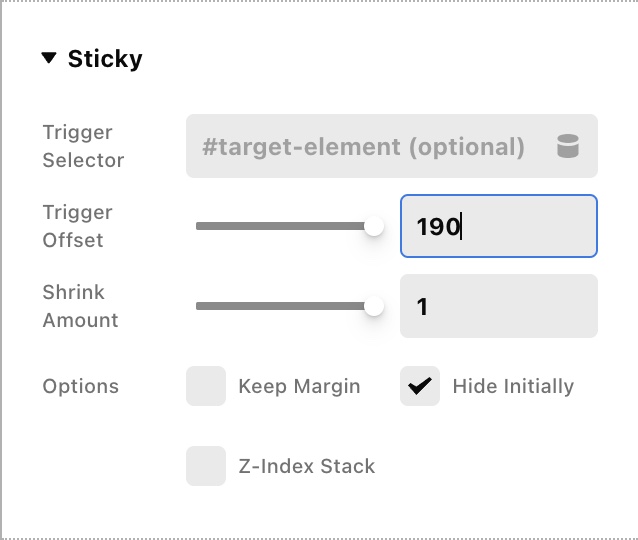Uncheck the Hide Initially checkbox
638x540 pixels.
(x=420, y=386)
